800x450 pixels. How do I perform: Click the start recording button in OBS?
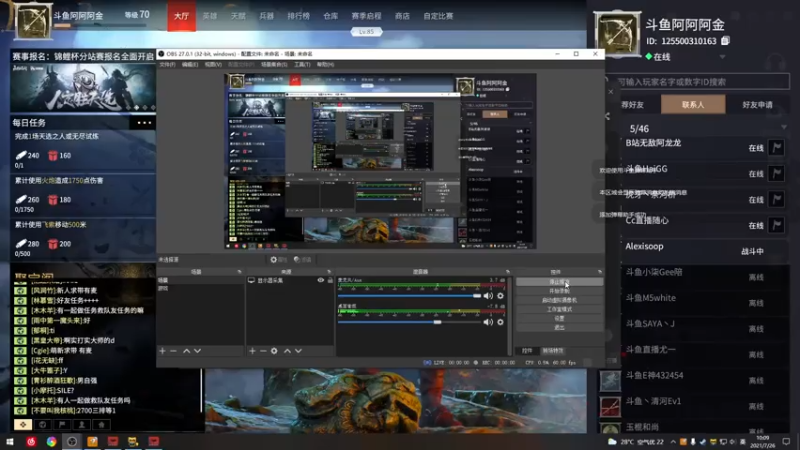click(x=559, y=291)
